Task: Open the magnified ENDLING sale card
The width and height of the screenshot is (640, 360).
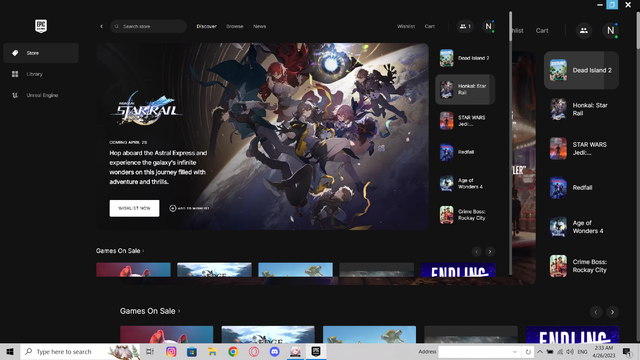Action: pyautogui.click(x=572, y=334)
